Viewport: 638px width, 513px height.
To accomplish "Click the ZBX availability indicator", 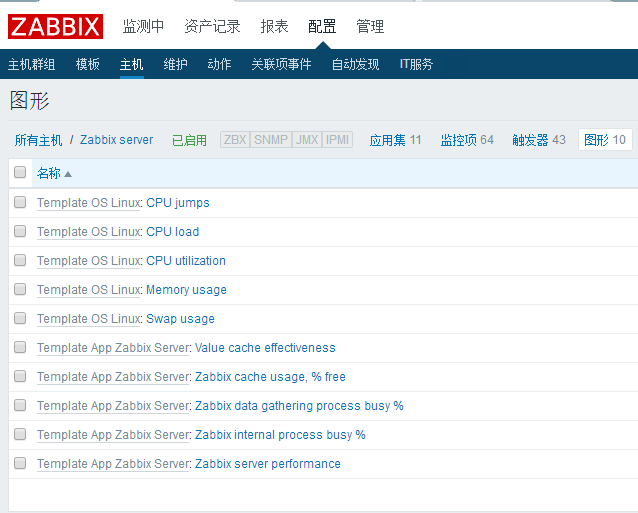I will tap(235, 140).
